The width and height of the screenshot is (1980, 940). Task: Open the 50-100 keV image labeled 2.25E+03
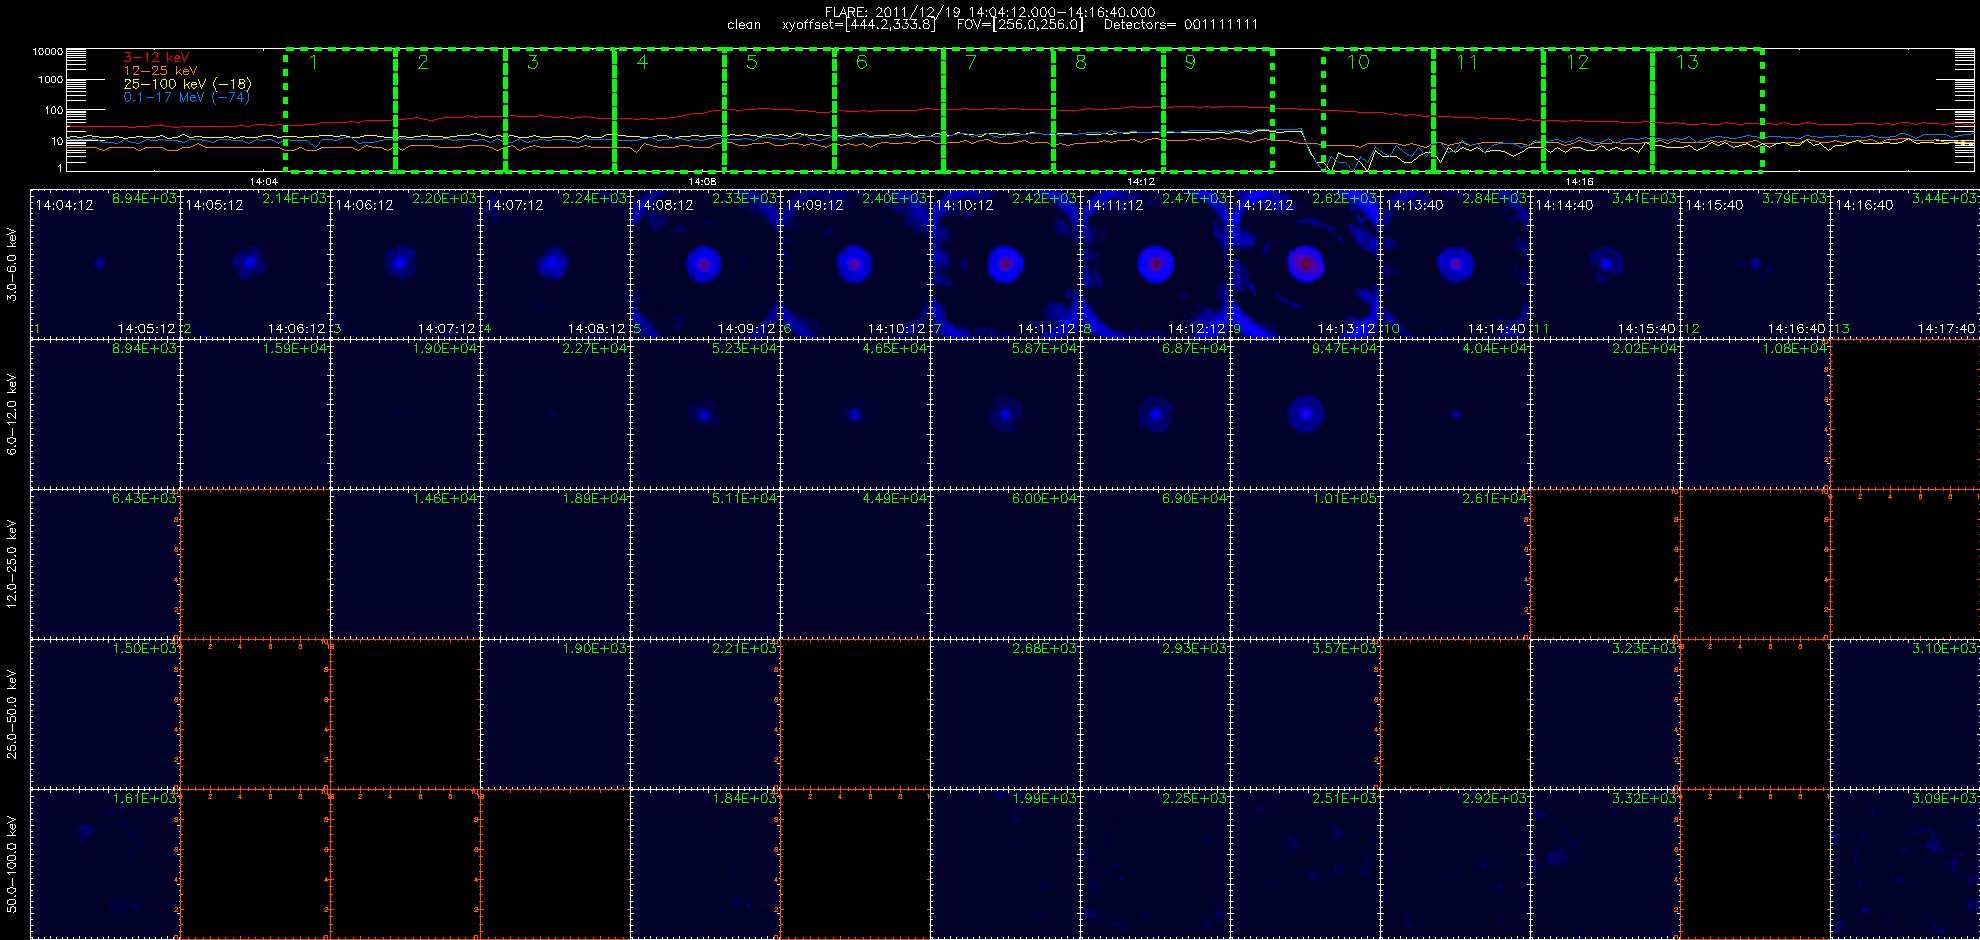click(1155, 864)
